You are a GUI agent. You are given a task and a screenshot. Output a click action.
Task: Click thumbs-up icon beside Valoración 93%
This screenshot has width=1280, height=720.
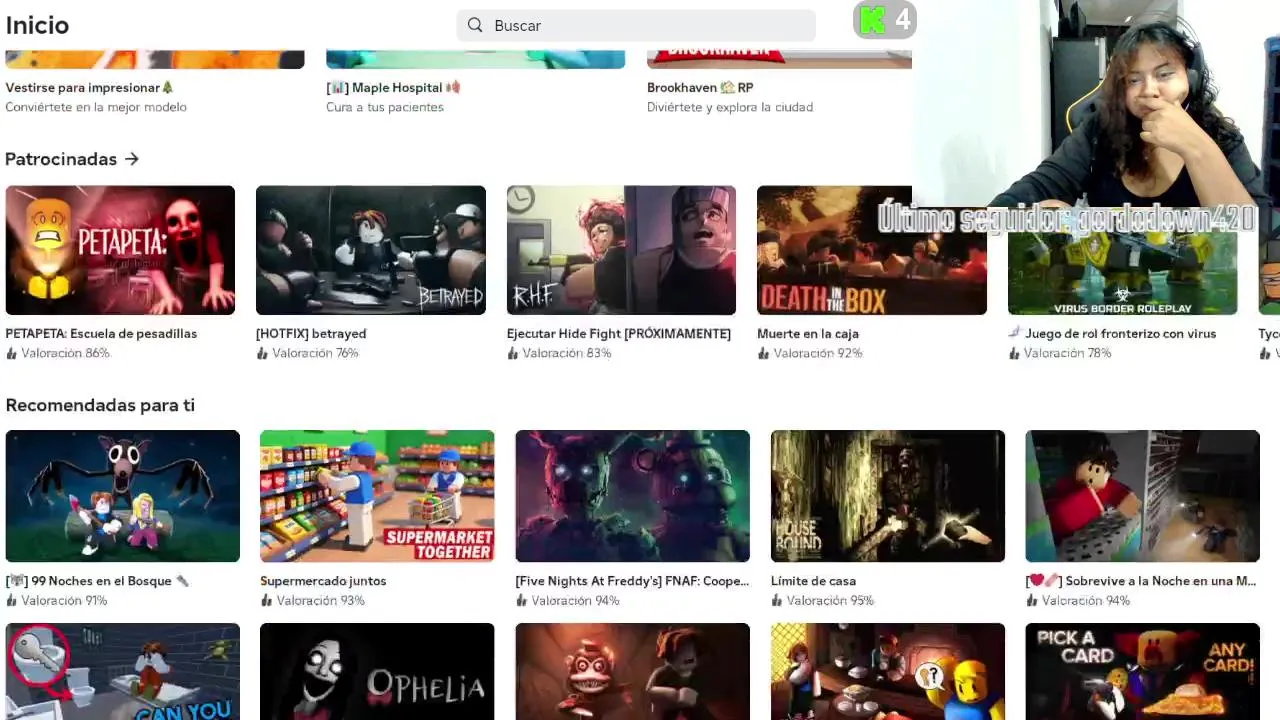267,601
